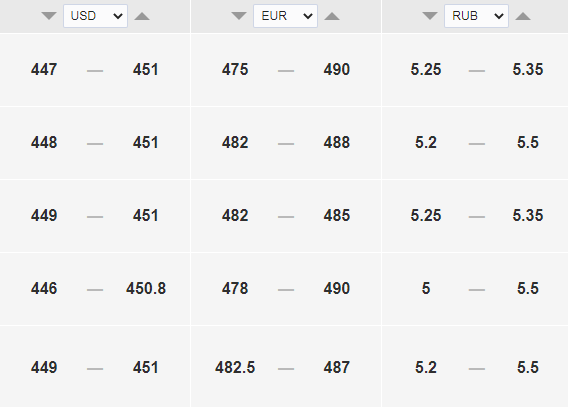Select the 5 RUB buy rate
The image size is (568, 407).
point(426,289)
